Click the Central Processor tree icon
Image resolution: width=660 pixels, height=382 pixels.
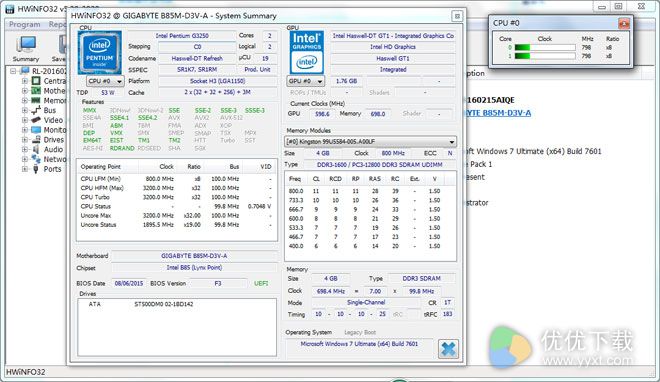(x=37, y=81)
